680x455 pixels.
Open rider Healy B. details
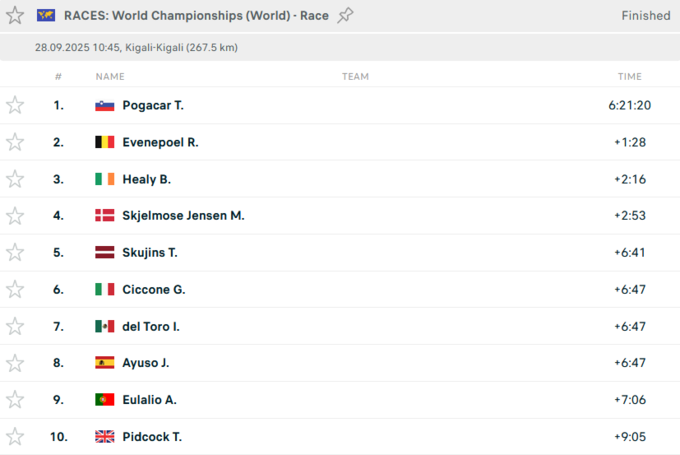[147, 179]
